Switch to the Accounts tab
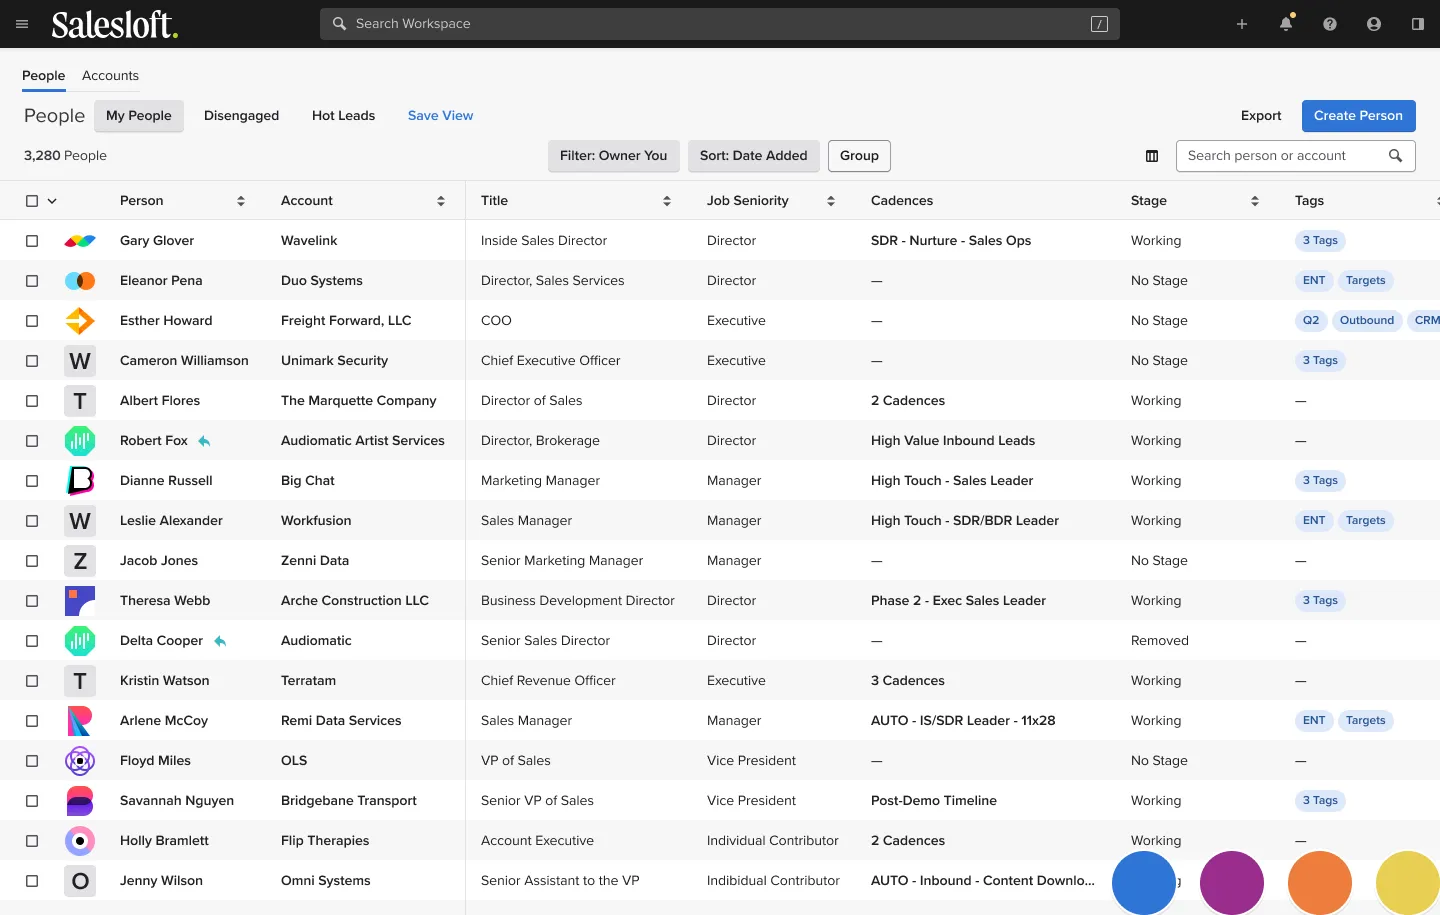The width and height of the screenshot is (1440, 915). pyautogui.click(x=110, y=76)
